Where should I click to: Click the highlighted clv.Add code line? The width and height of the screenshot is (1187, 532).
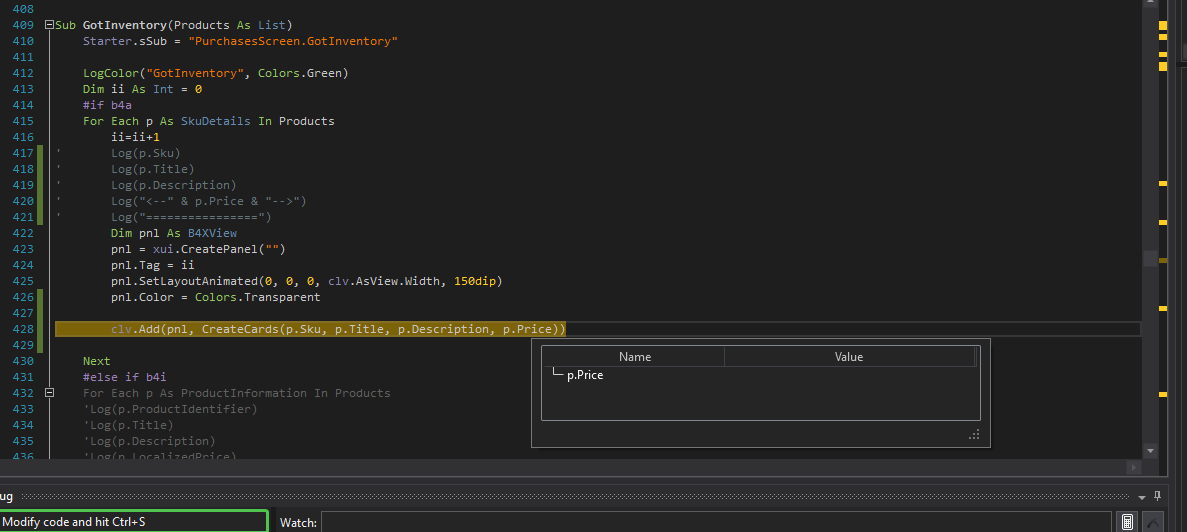pyautogui.click(x=338, y=329)
